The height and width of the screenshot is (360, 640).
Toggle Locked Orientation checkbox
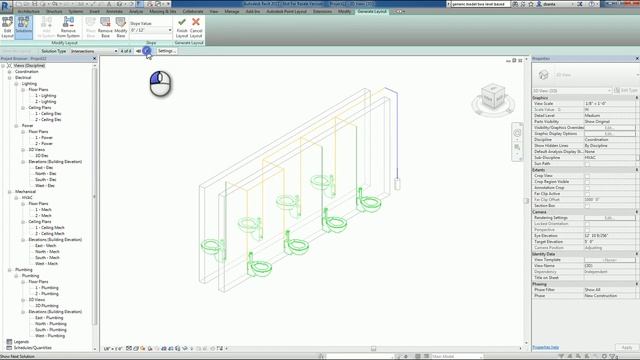[587, 224]
